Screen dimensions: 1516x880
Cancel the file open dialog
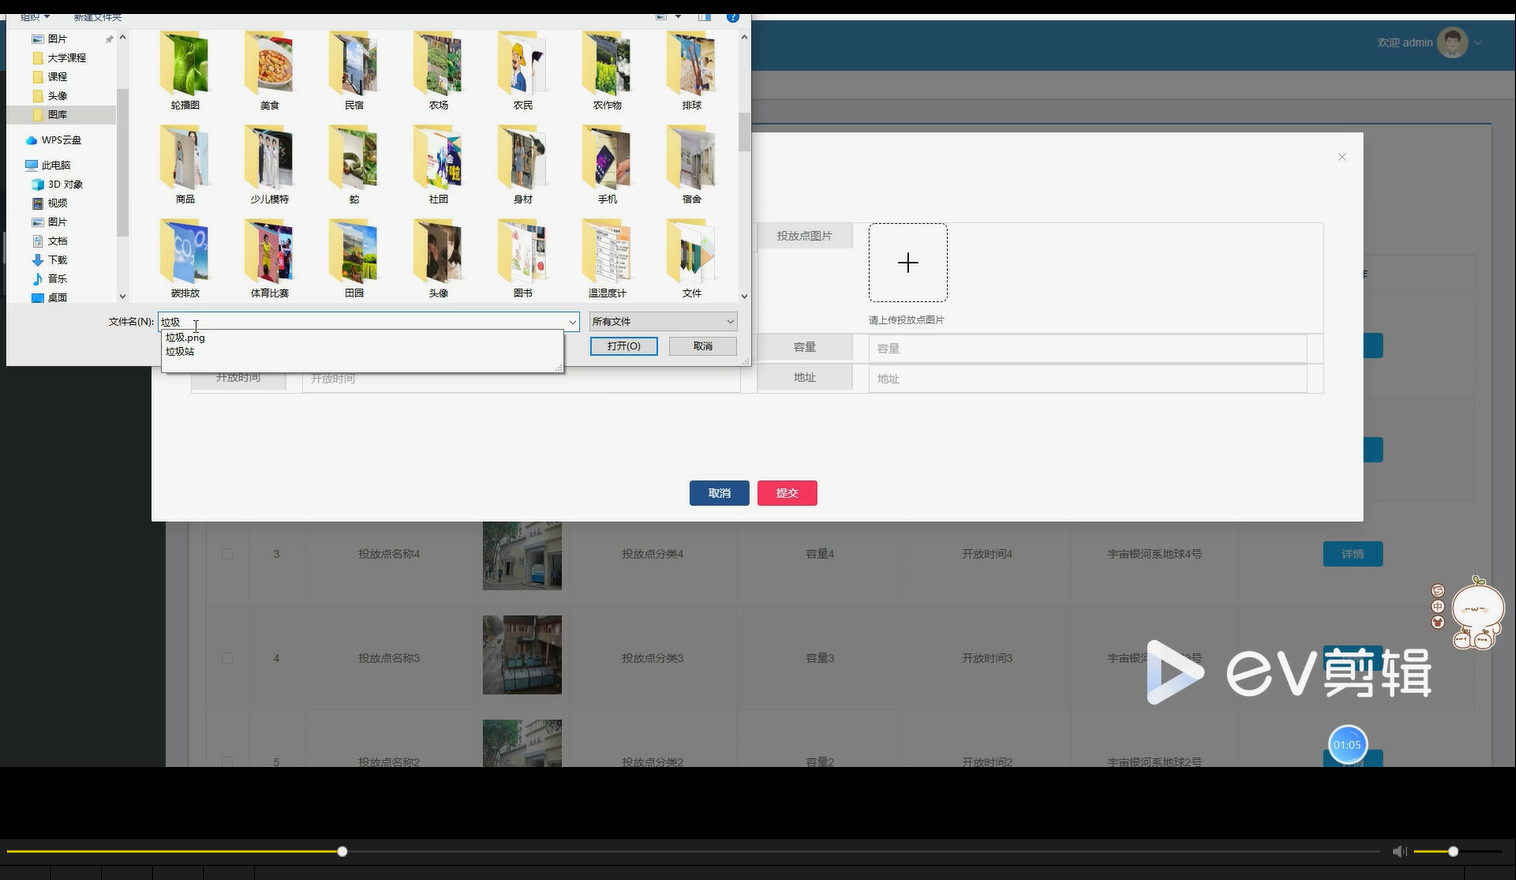coord(703,346)
